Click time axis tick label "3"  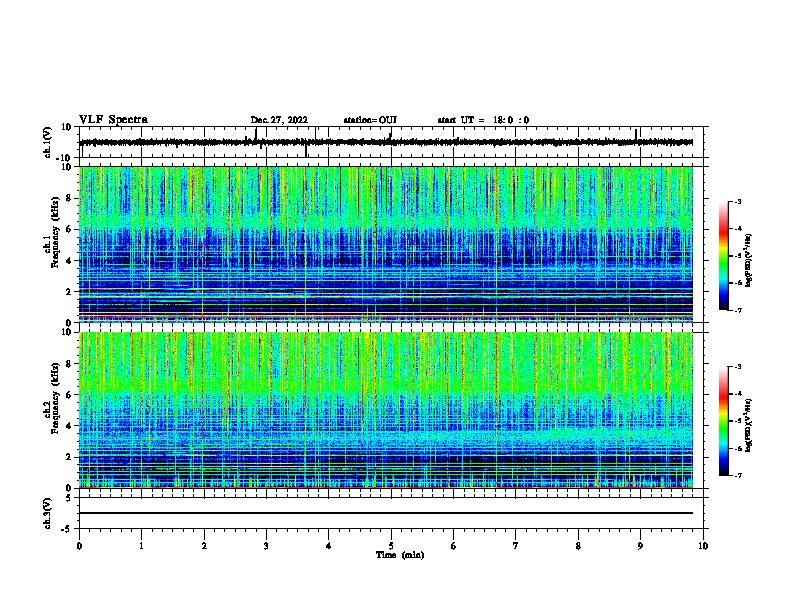pyautogui.click(x=266, y=546)
